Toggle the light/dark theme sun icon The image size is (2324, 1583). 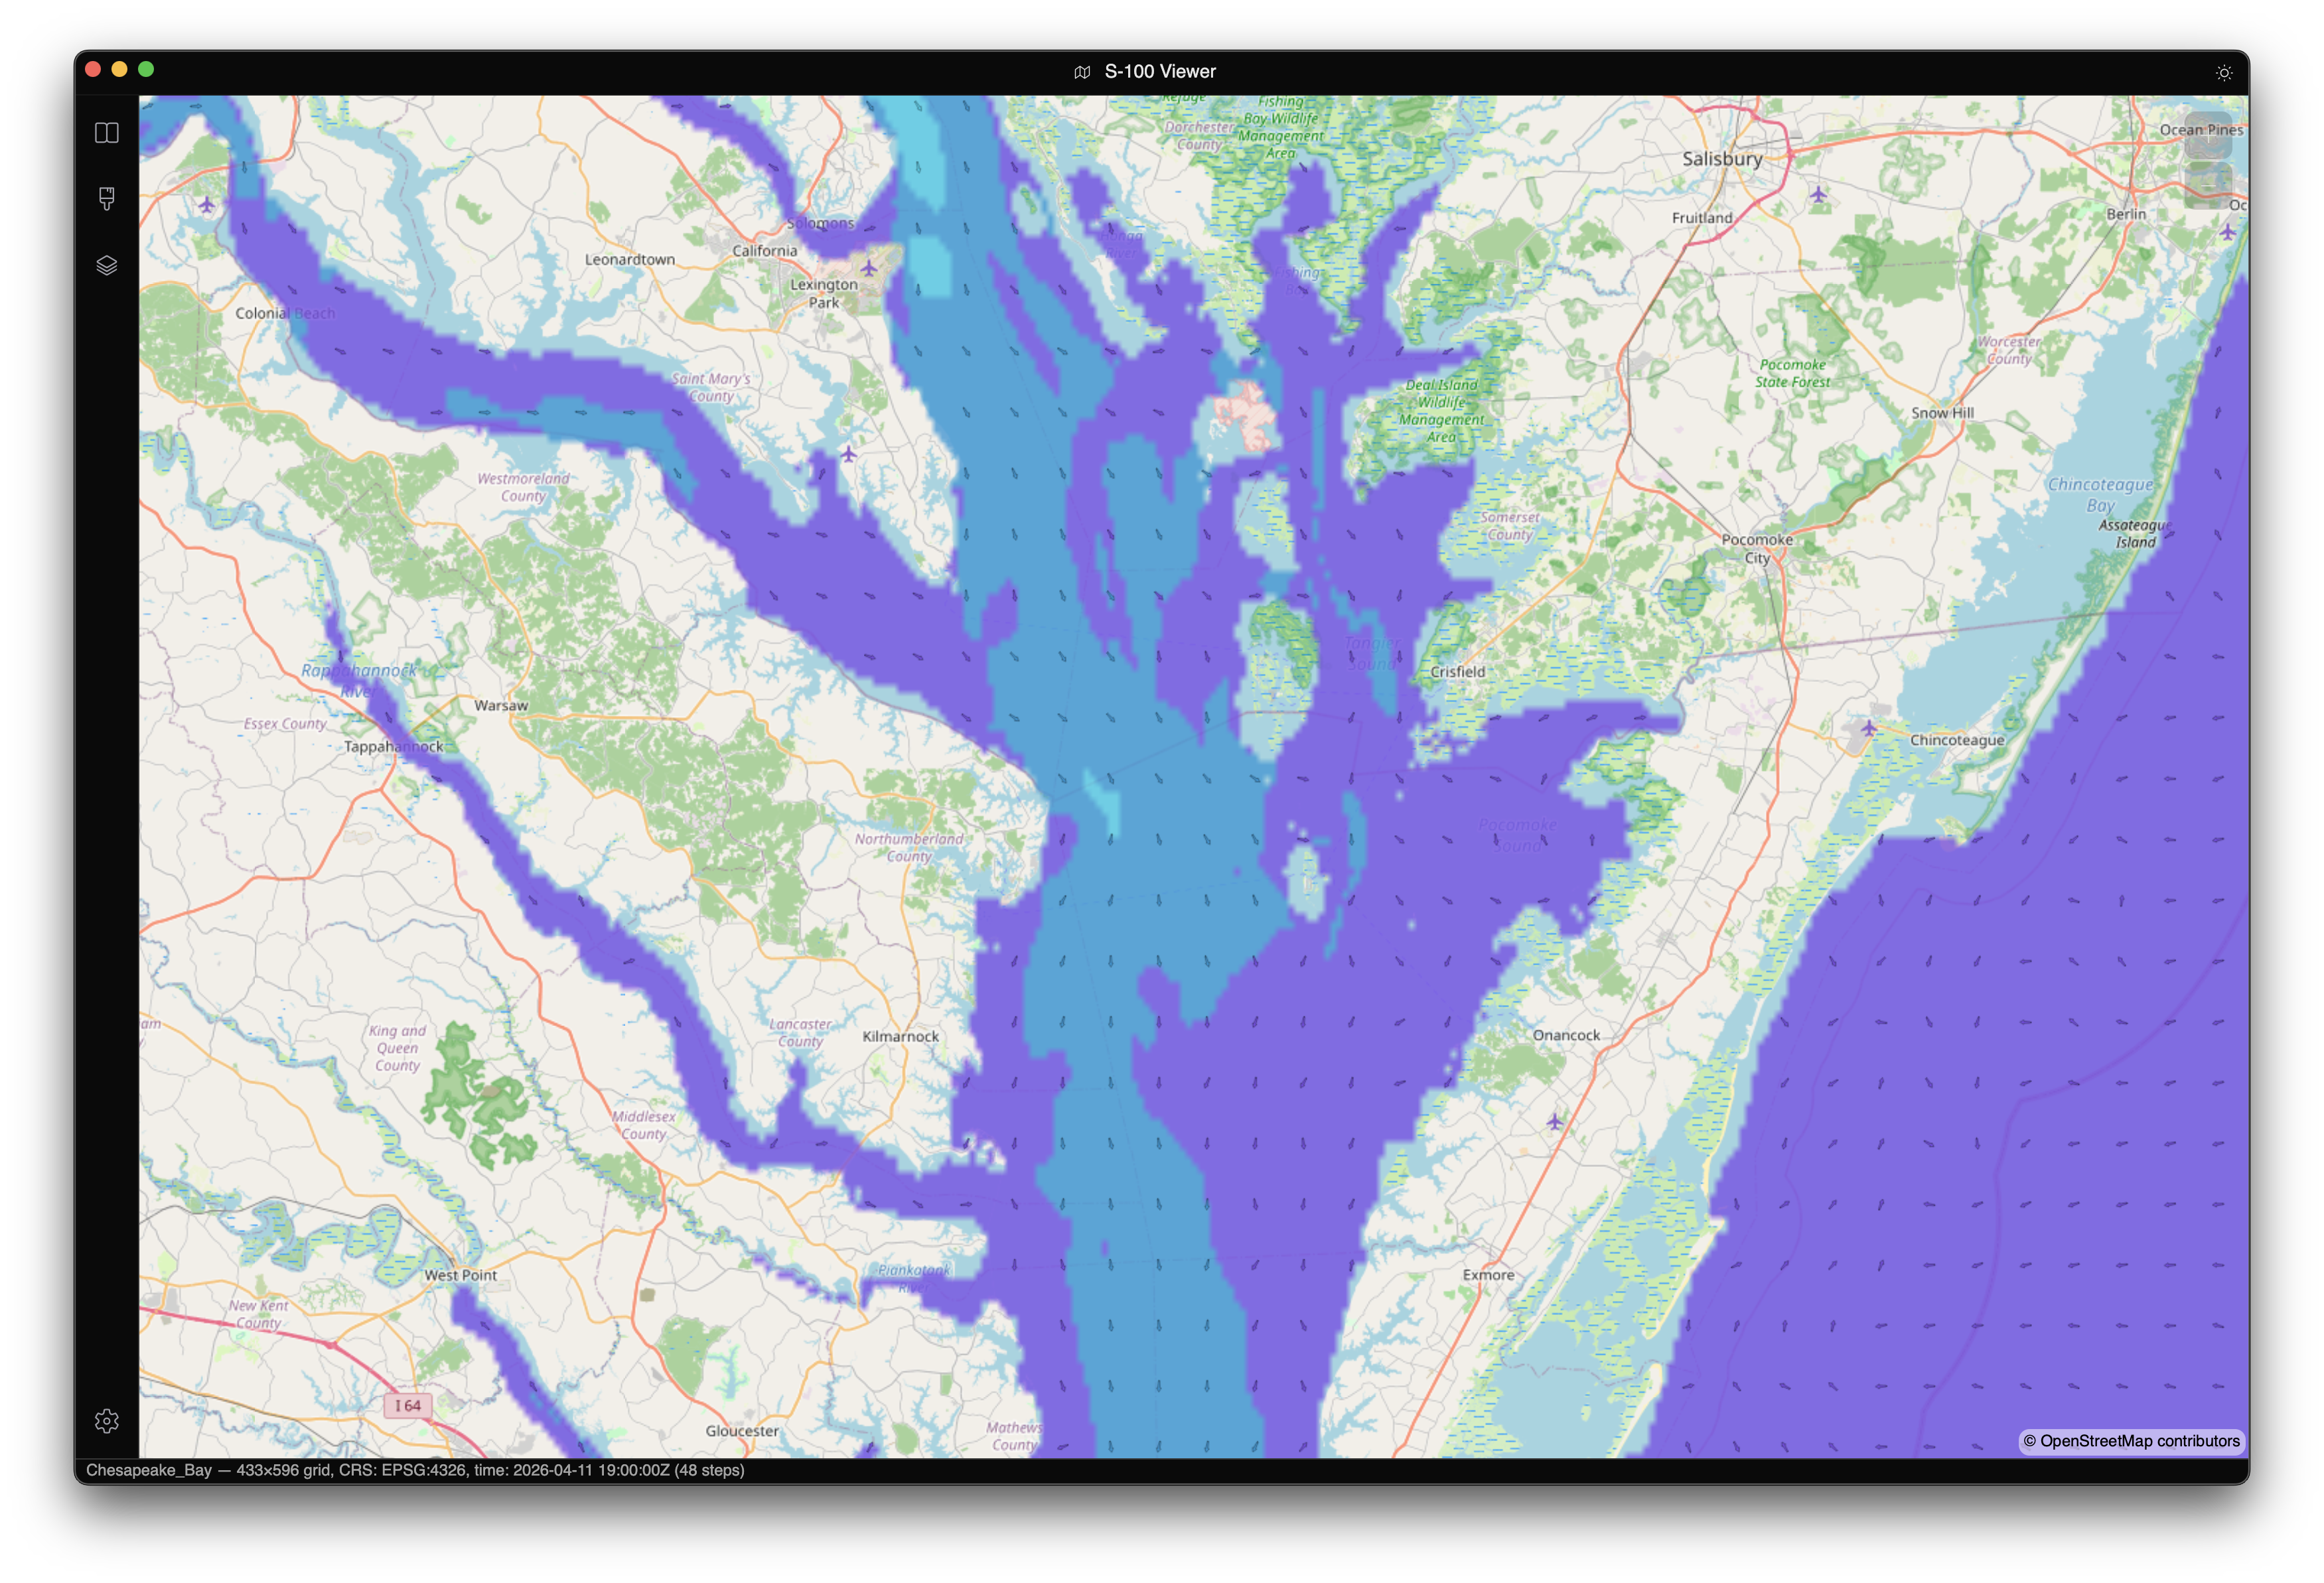tap(2224, 72)
